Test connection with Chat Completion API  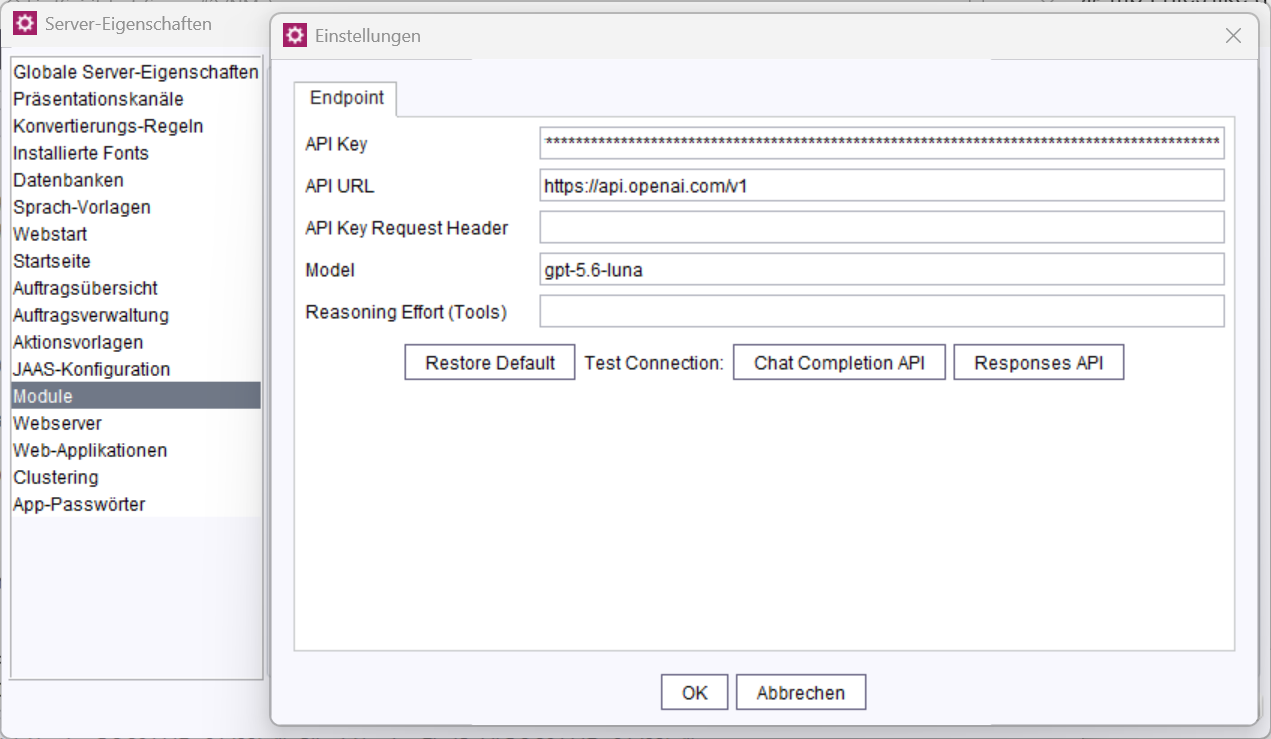839,363
